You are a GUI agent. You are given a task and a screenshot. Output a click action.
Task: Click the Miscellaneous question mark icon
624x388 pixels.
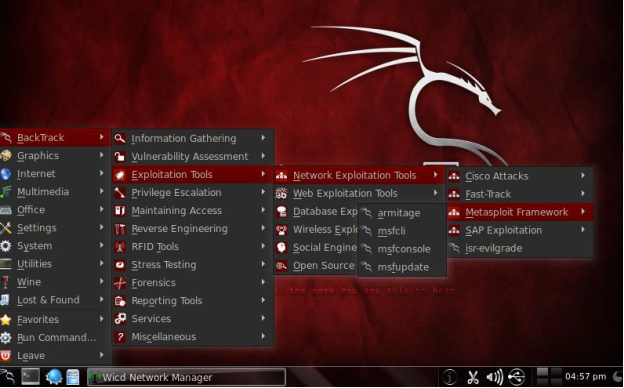[120, 337]
